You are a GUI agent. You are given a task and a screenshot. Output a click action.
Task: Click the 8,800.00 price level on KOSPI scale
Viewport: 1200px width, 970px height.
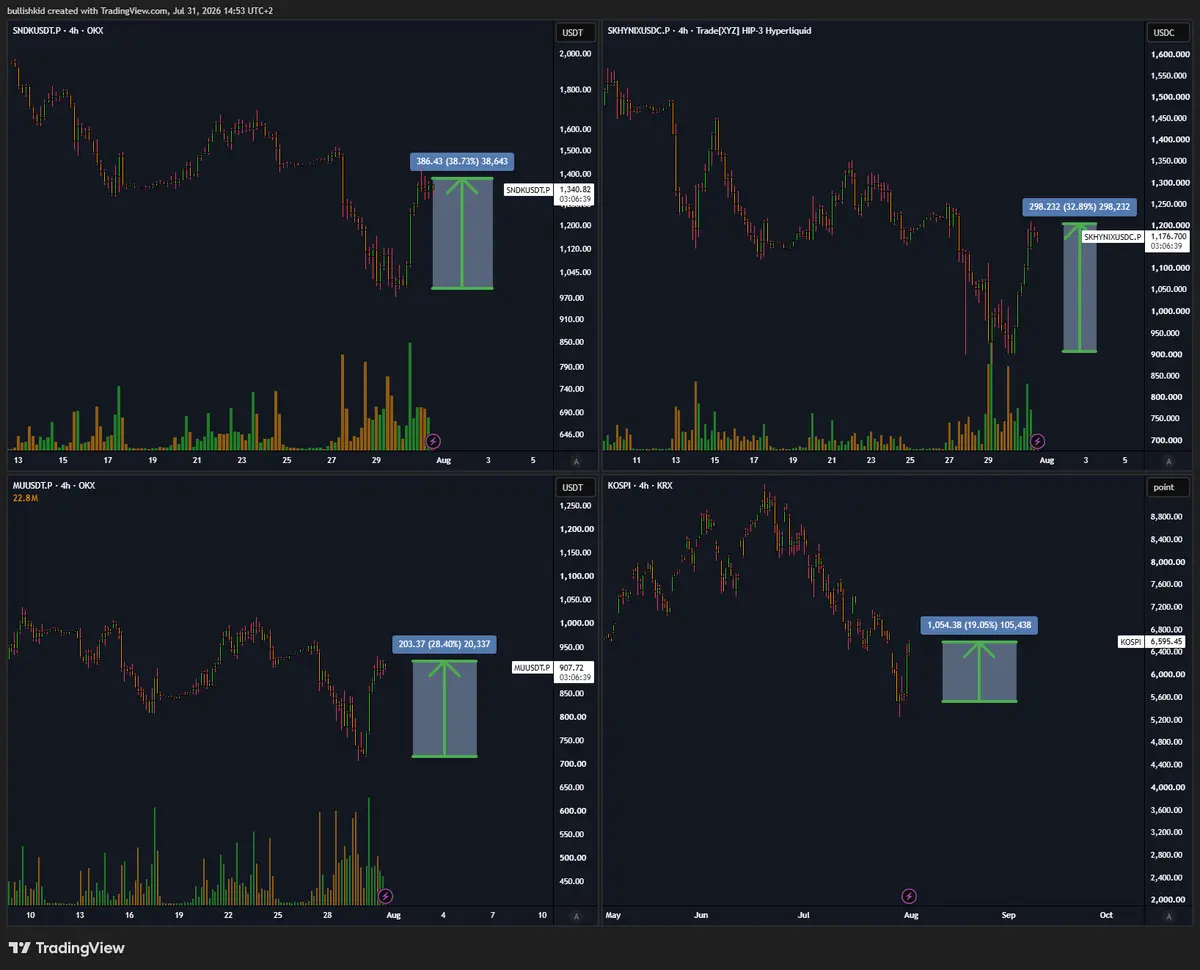coord(1168,517)
